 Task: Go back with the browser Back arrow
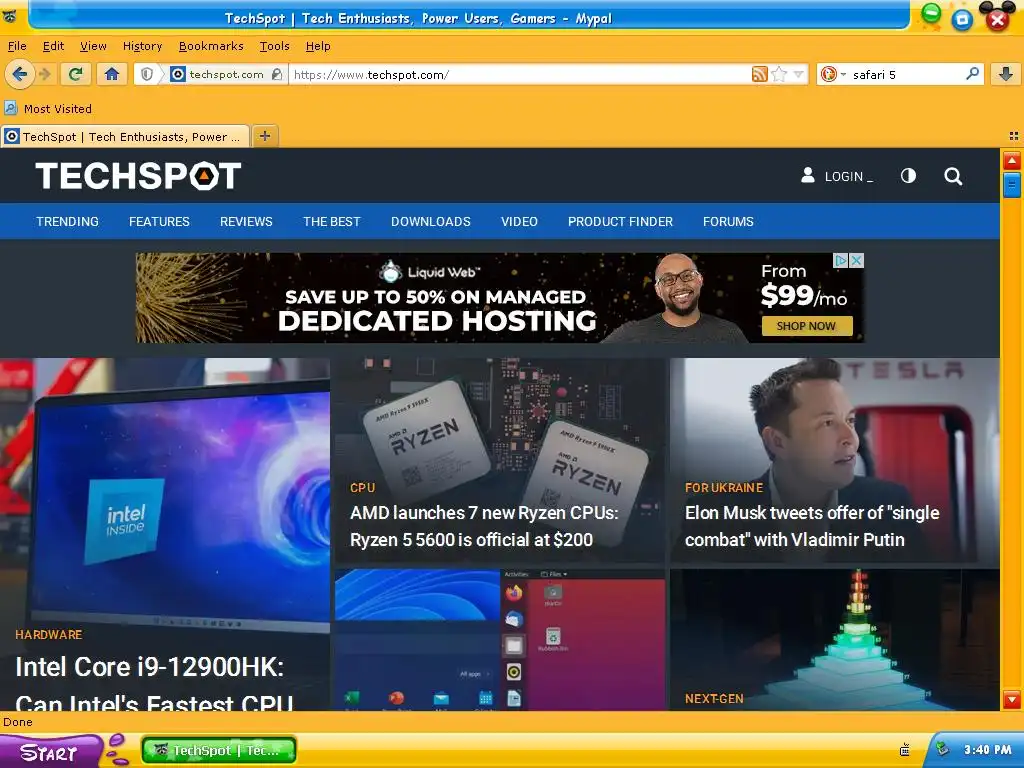pyautogui.click(x=20, y=74)
